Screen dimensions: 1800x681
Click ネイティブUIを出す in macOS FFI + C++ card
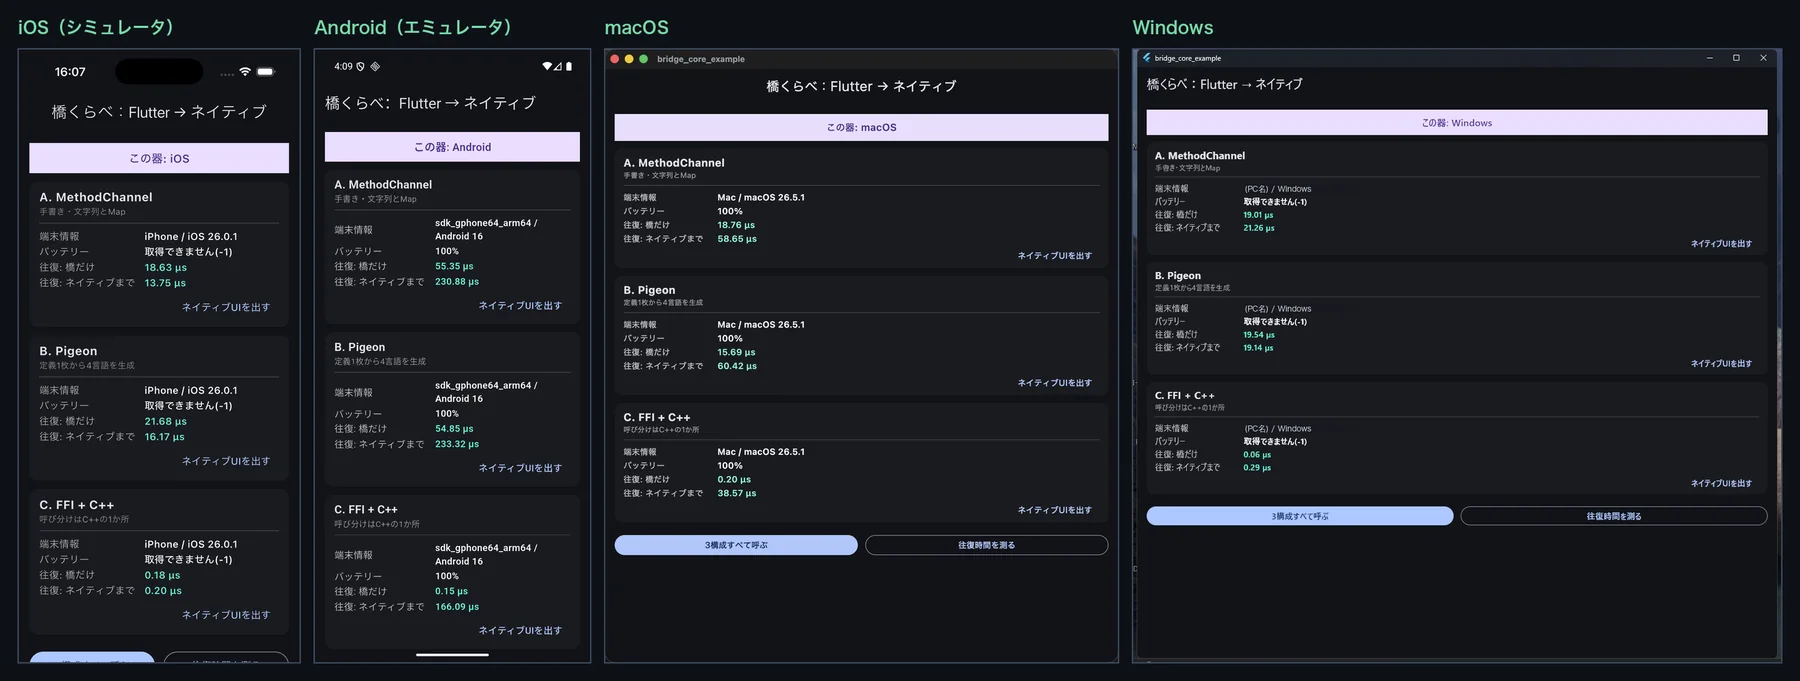tap(1055, 510)
